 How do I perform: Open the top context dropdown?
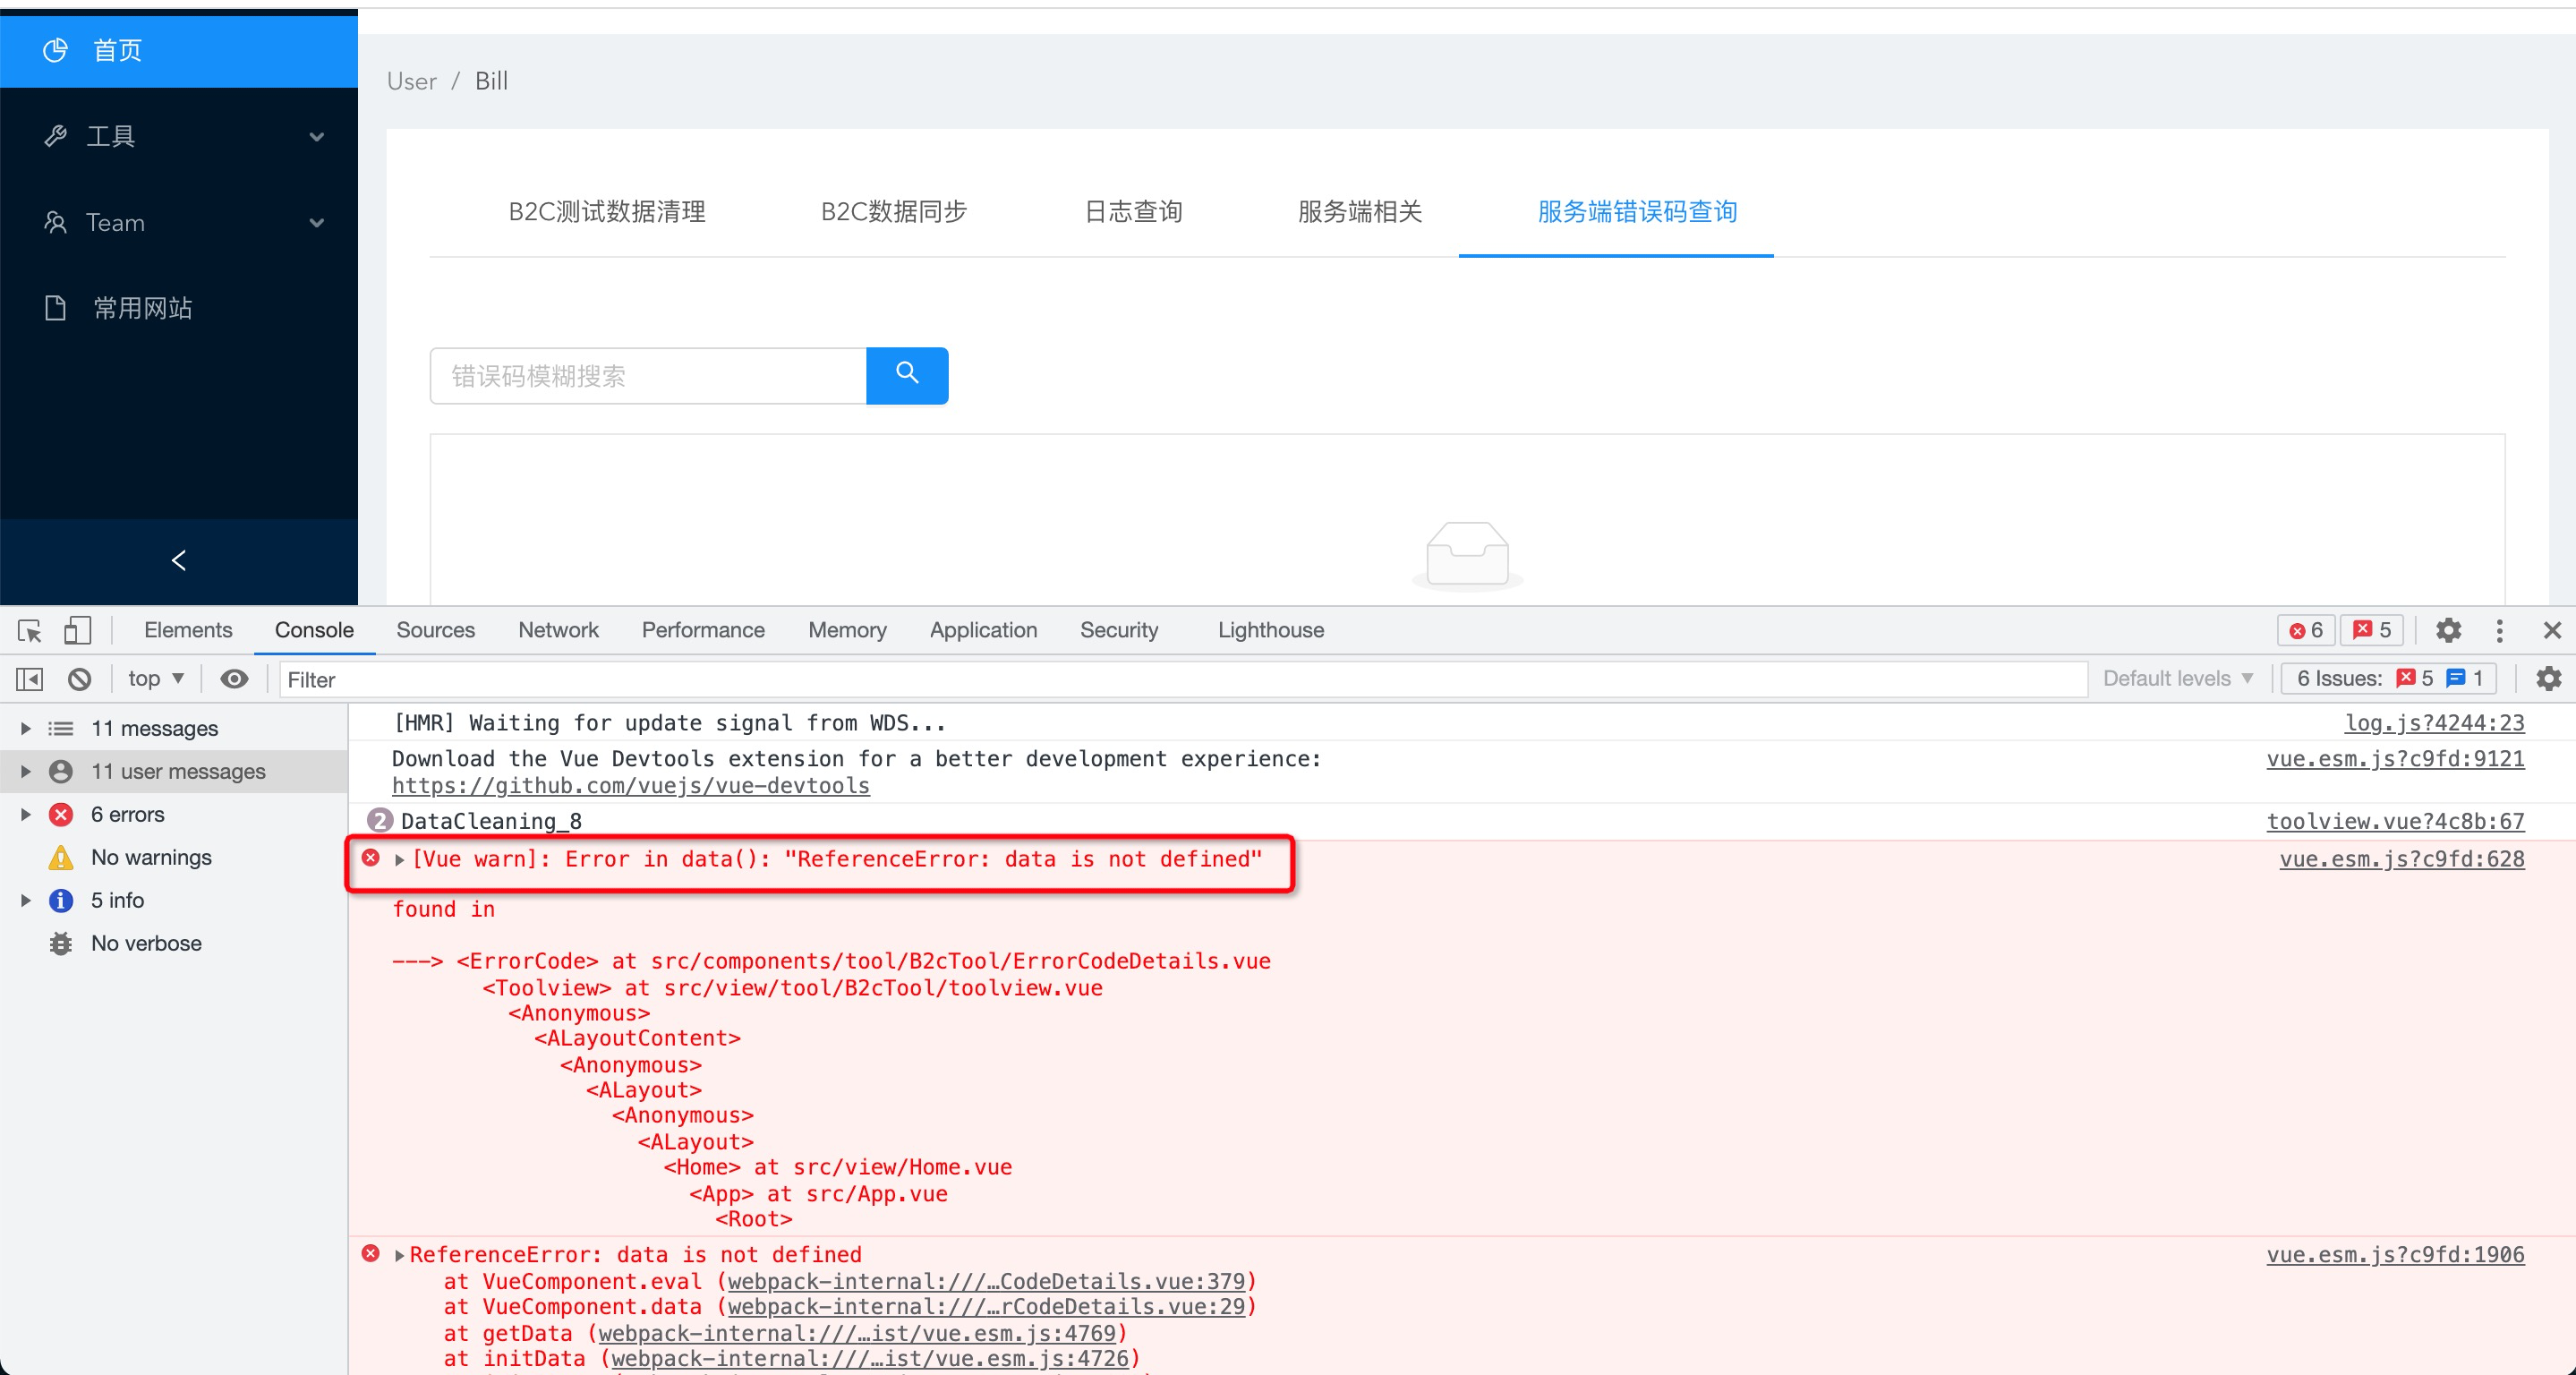pyautogui.click(x=155, y=679)
